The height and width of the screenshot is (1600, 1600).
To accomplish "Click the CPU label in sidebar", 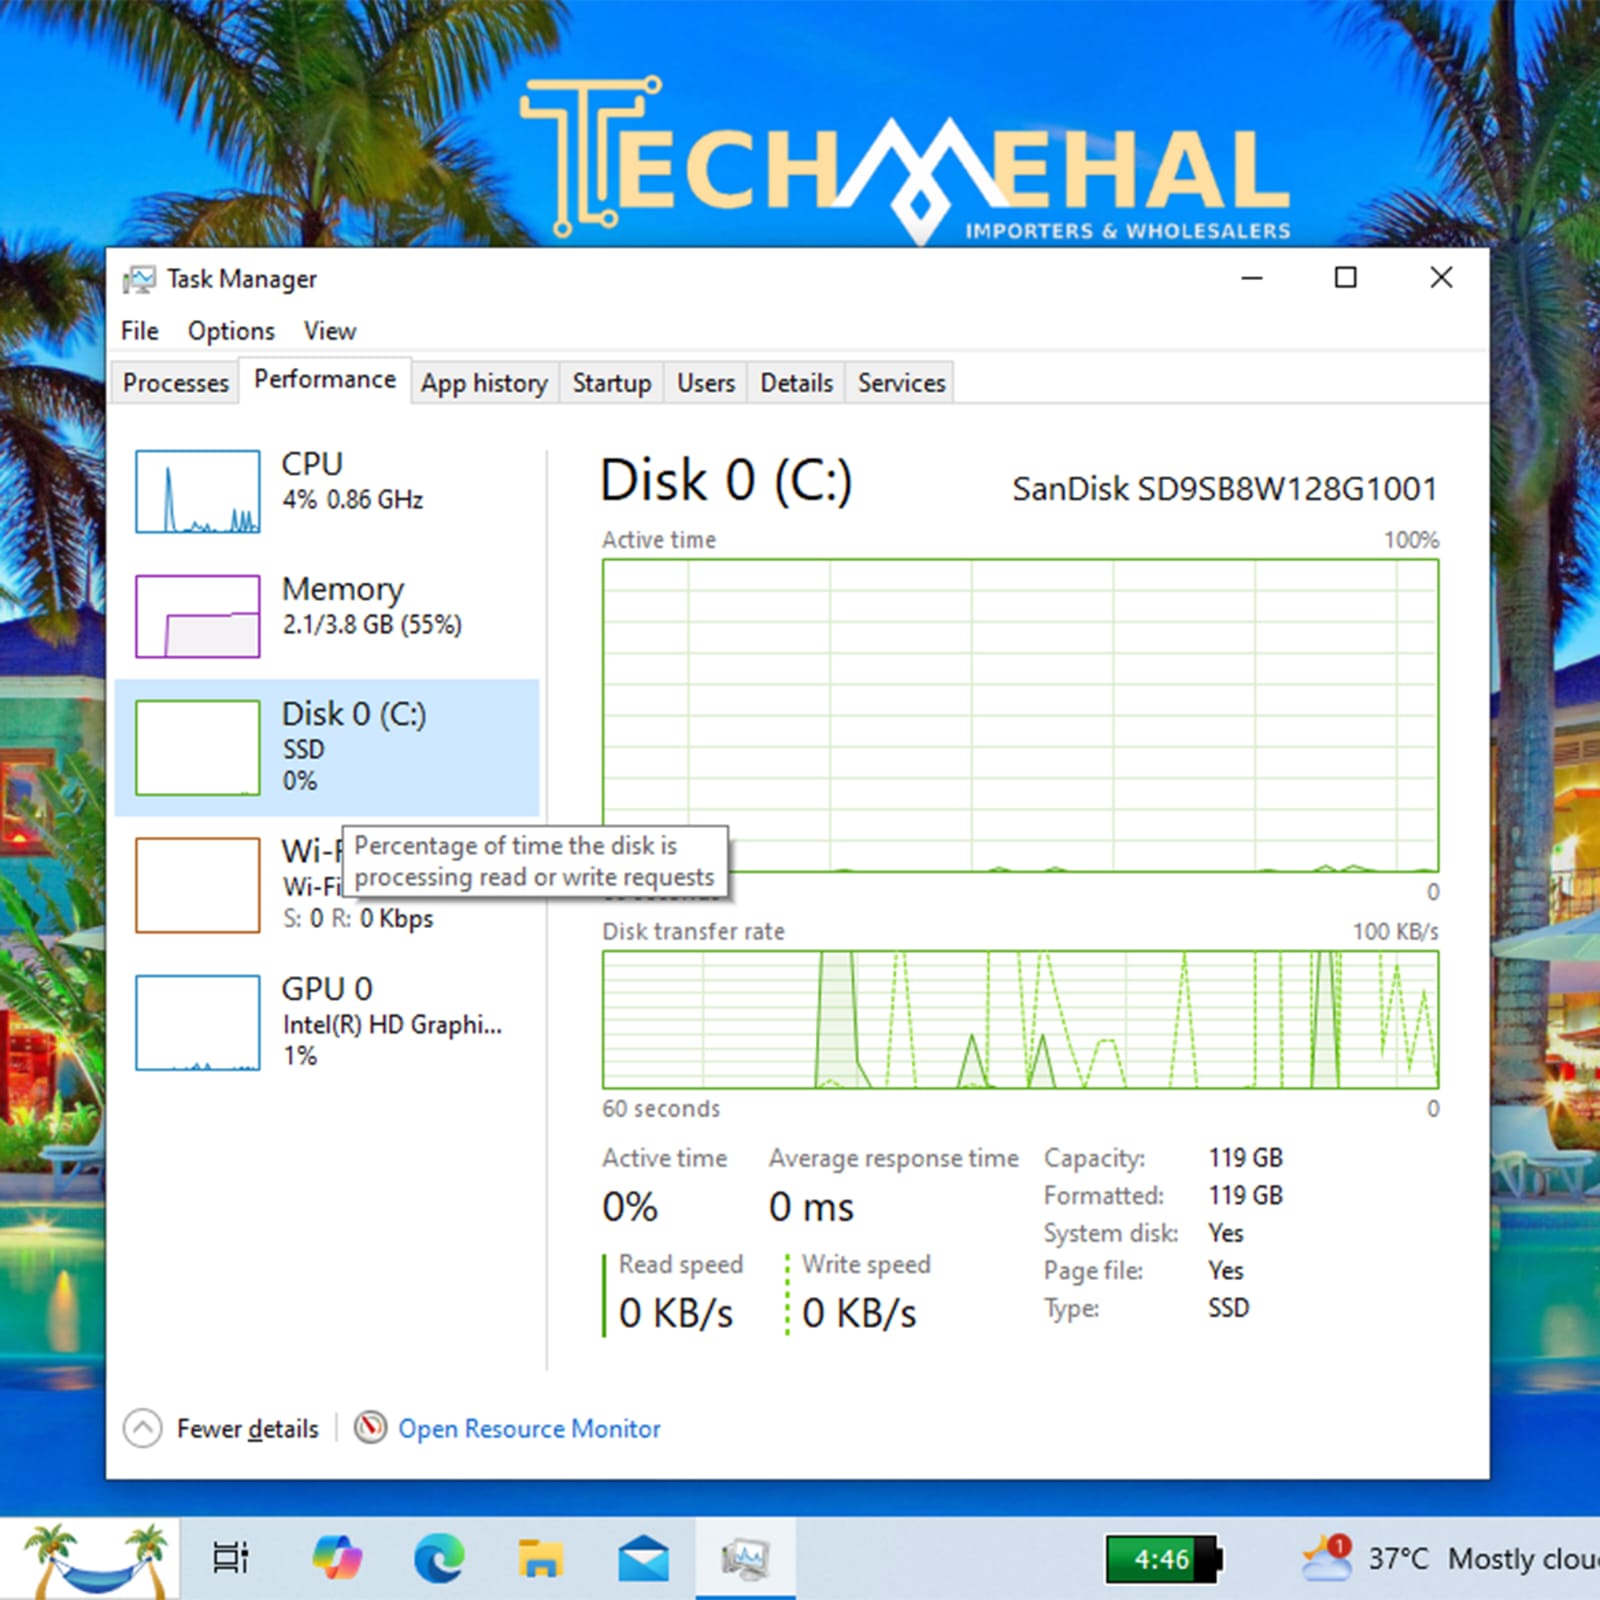I will [312, 464].
